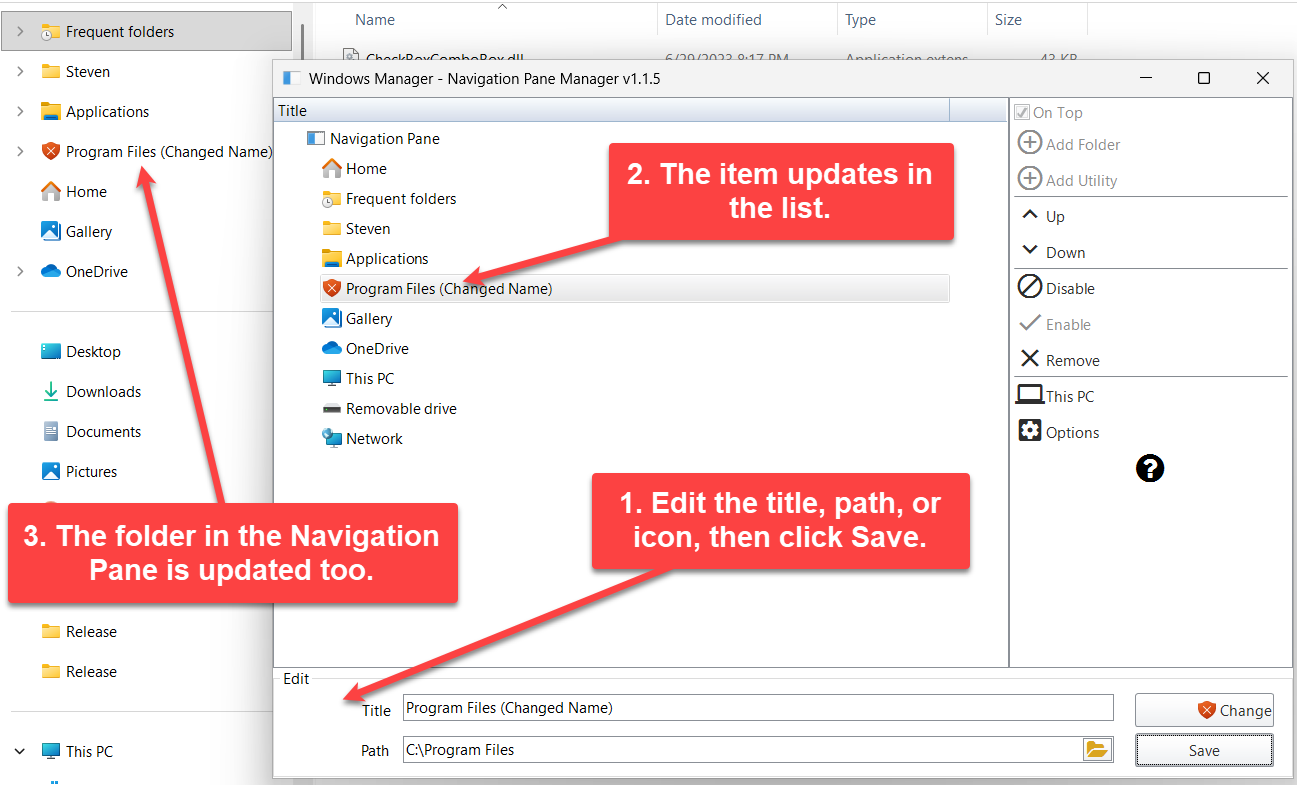1297x785 pixels.
Task: Move item Up with arrow icon
Action: click(1029, 215)
